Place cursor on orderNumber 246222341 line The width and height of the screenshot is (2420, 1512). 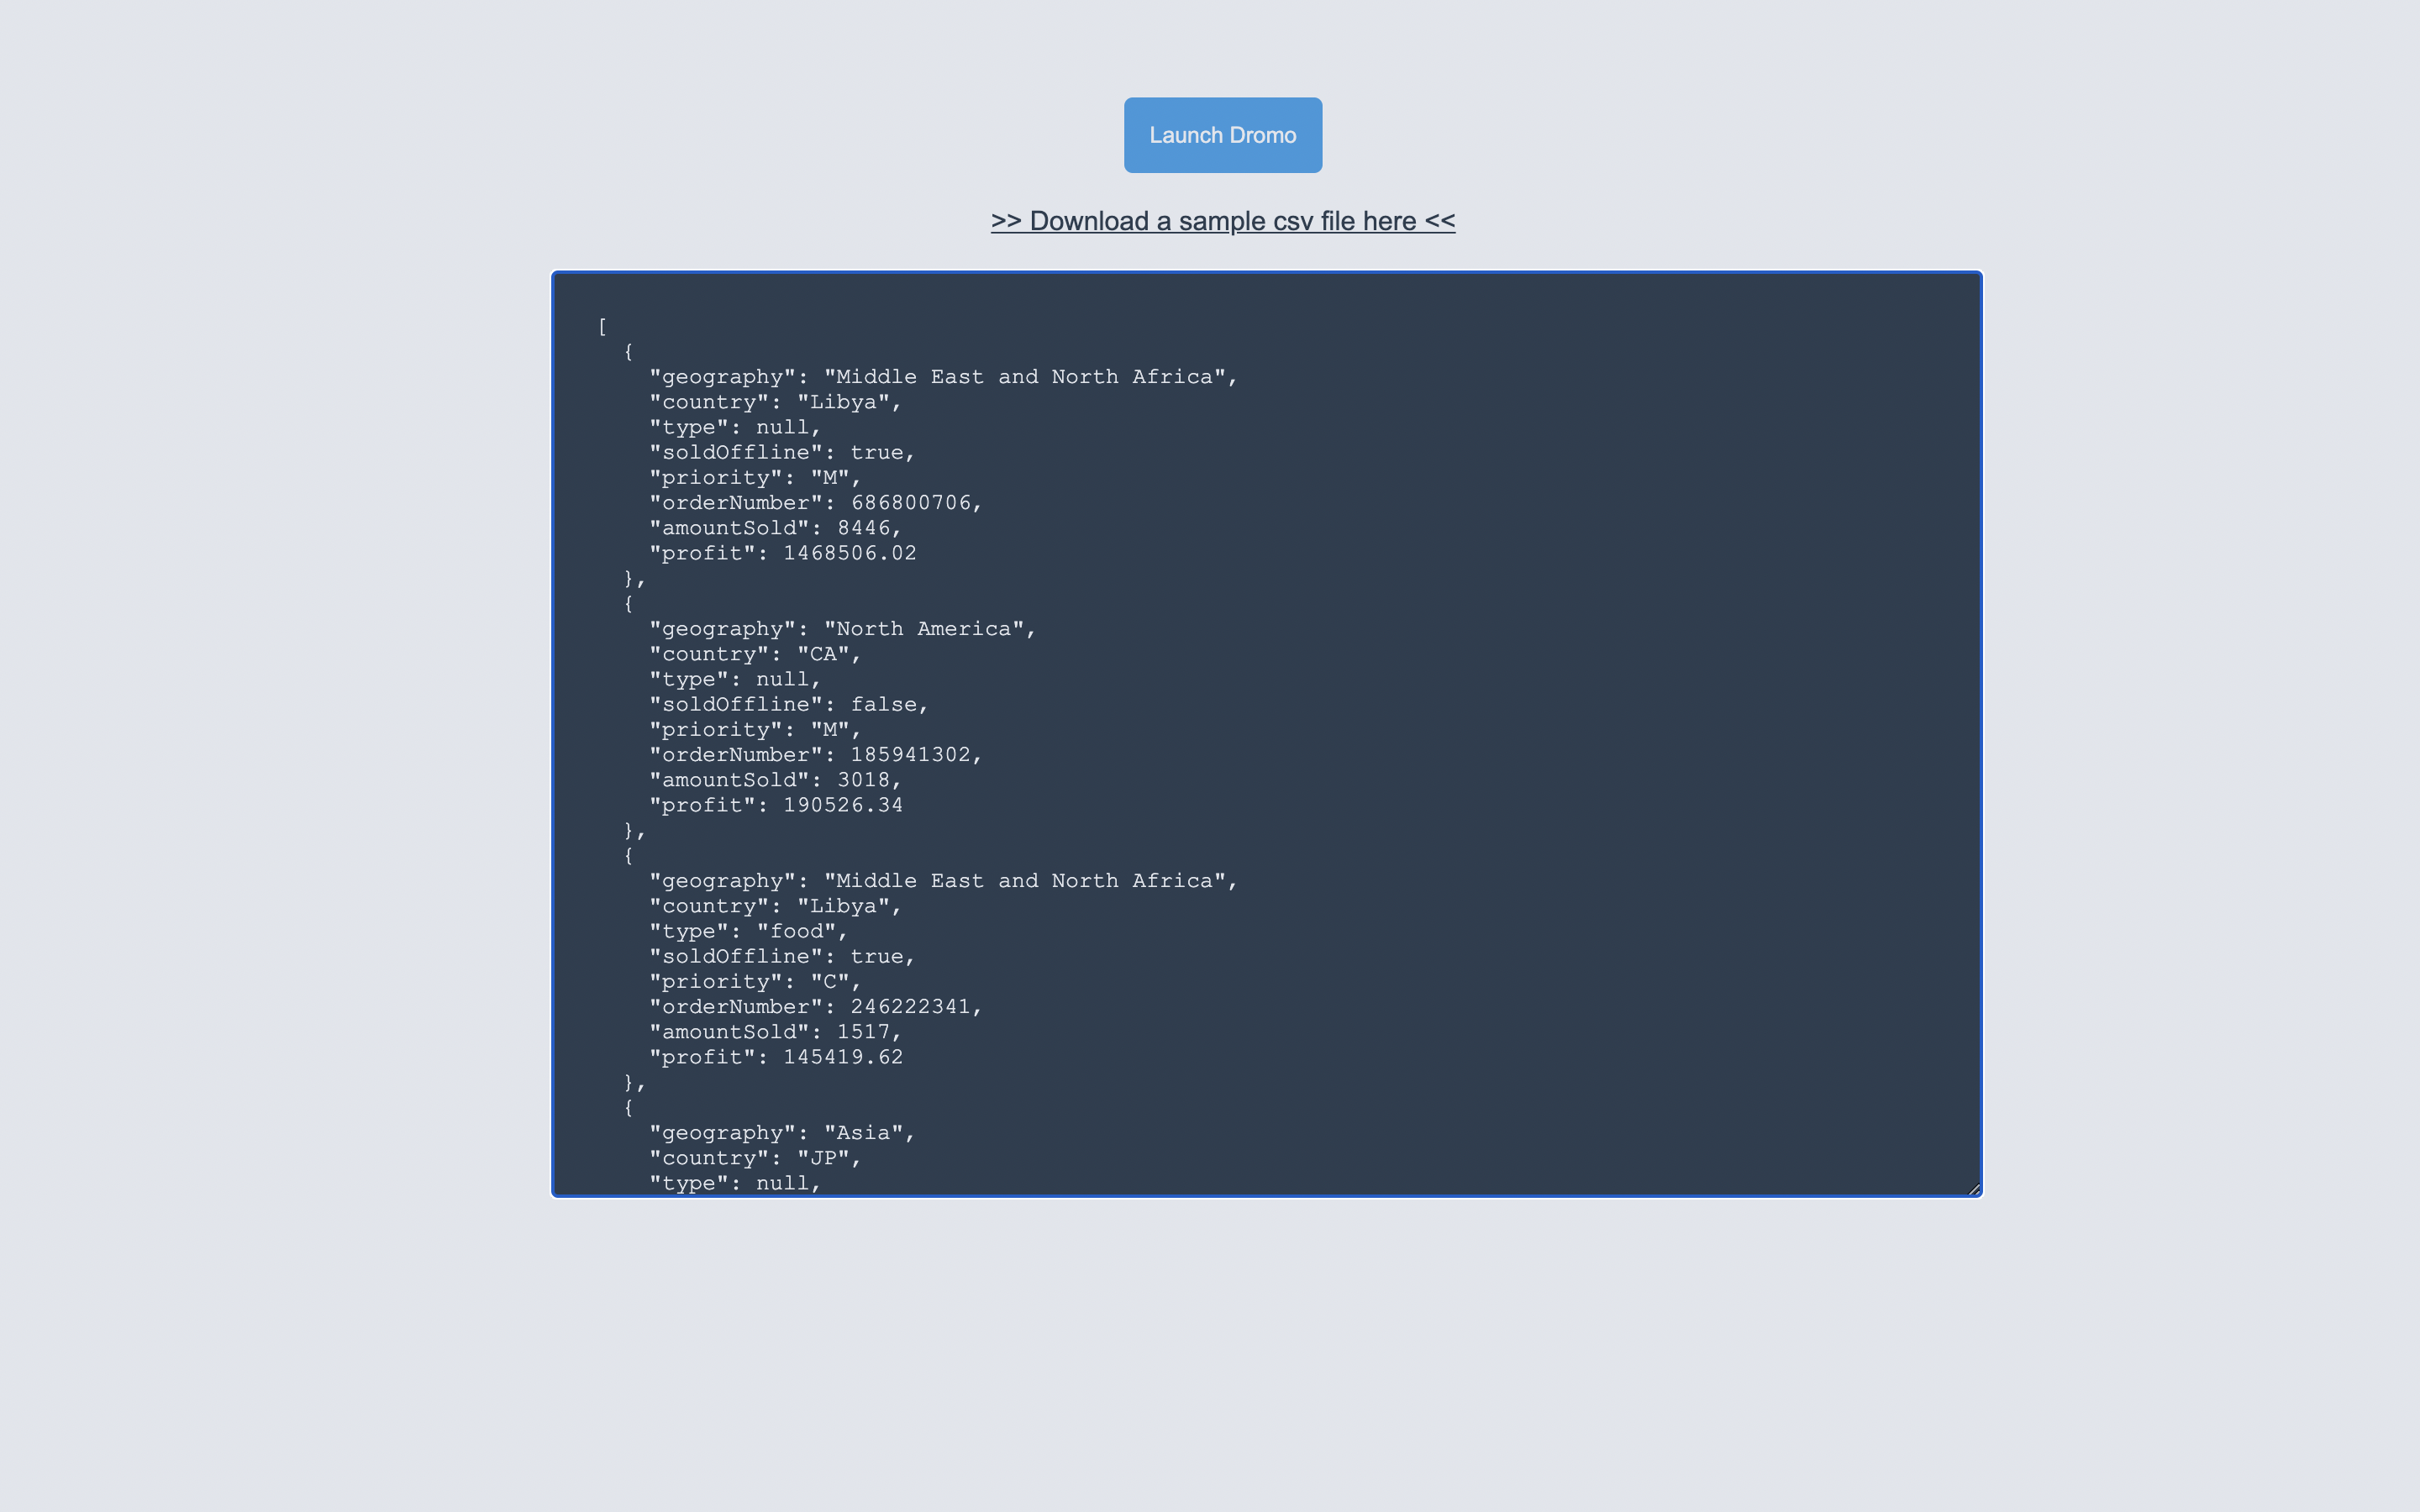[815, 1007]
